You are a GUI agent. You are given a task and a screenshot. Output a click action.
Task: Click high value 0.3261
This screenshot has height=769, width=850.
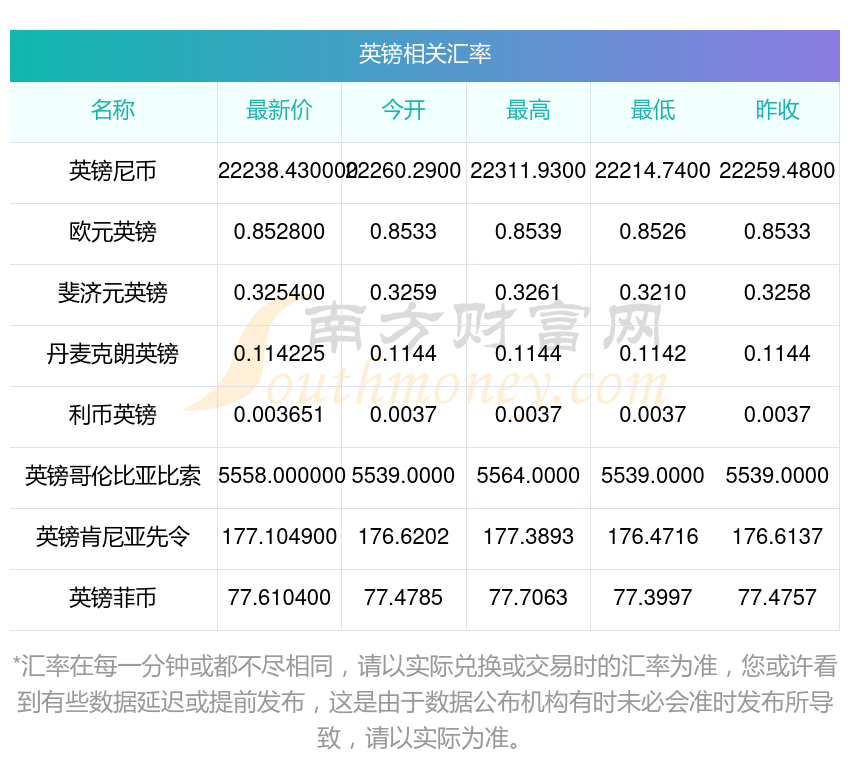(x=528, y=293)
